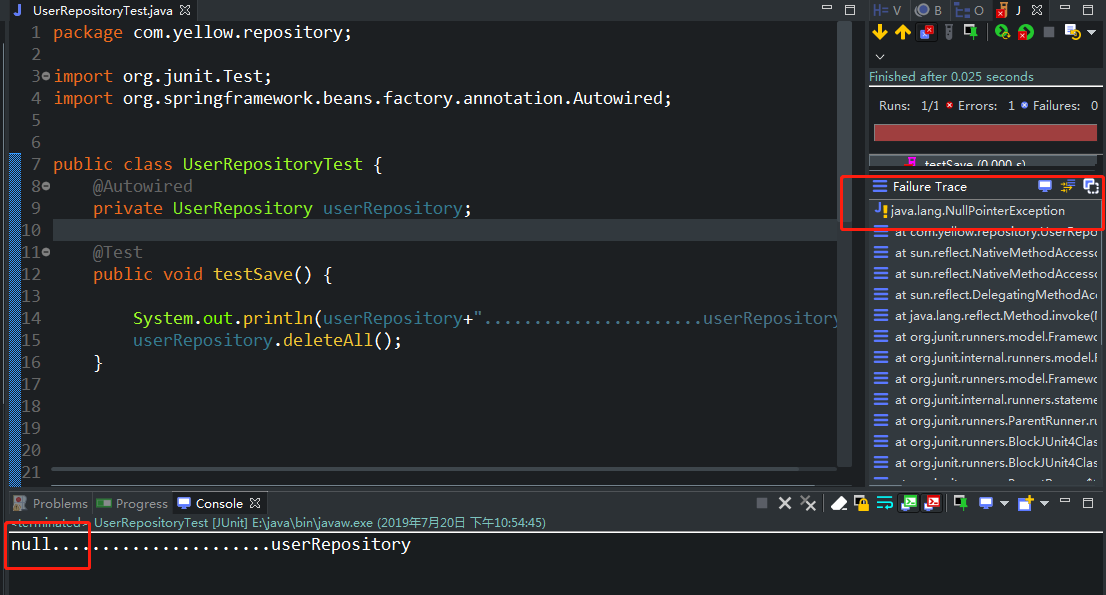The width and height of the screenshot is (1106, 595).
Task: Toggle Scroll Lock in the Console
Action: [861, 503]
